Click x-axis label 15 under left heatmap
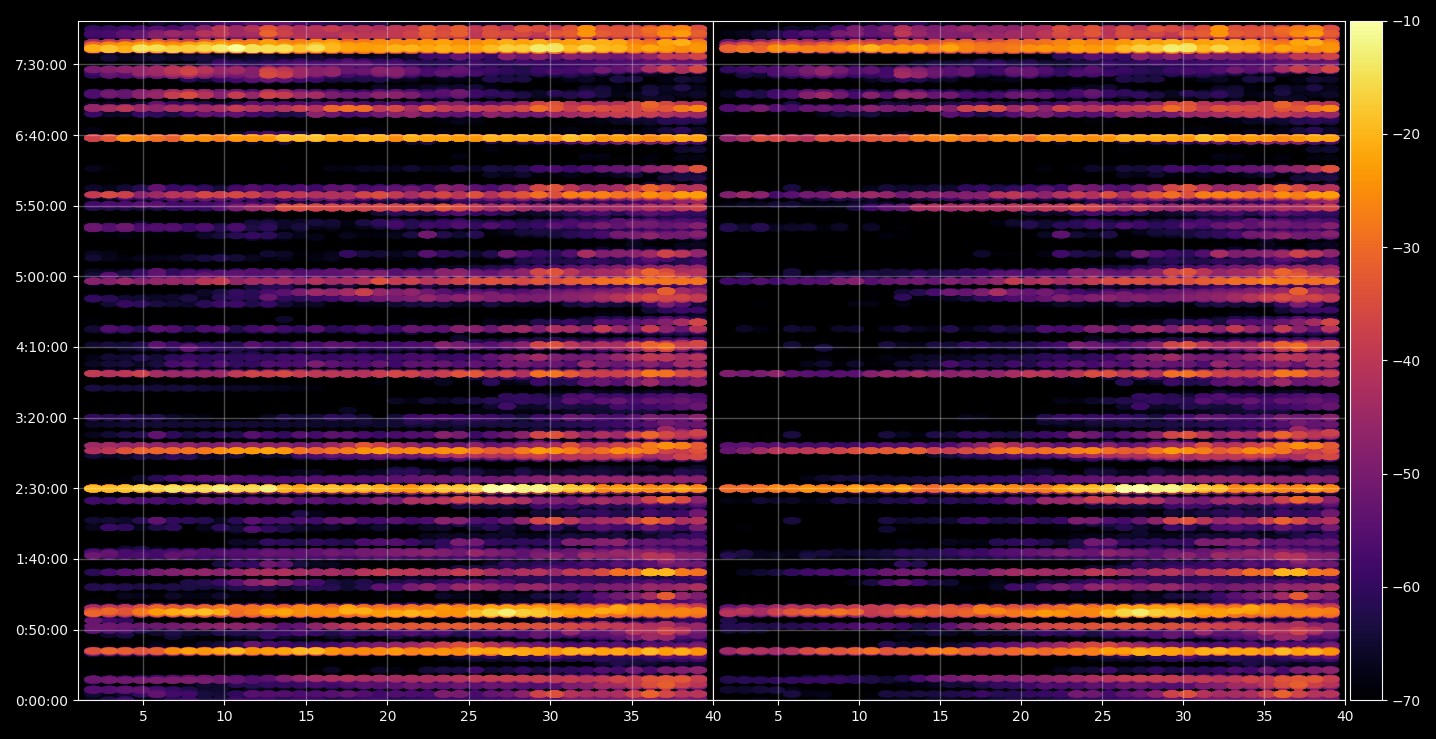Viewport: 1436px width, 739px height. tap(306, 716)
